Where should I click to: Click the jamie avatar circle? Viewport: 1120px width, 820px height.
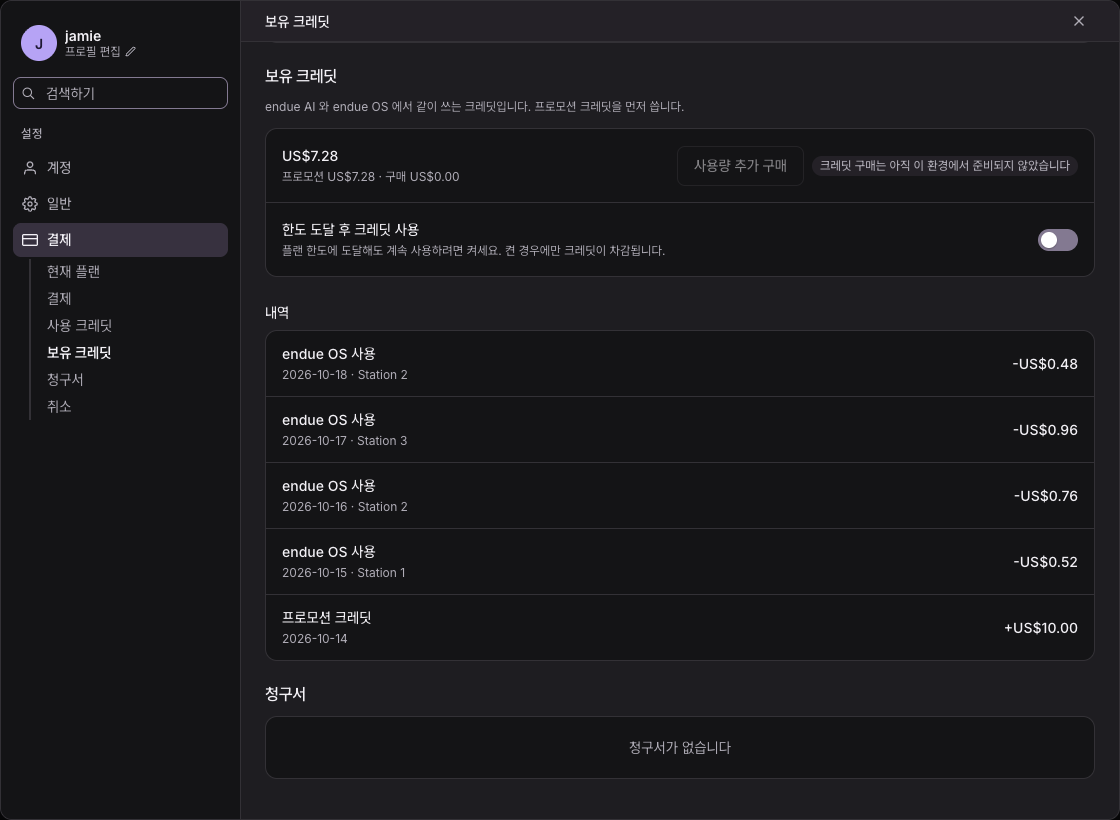pos(39,43)
